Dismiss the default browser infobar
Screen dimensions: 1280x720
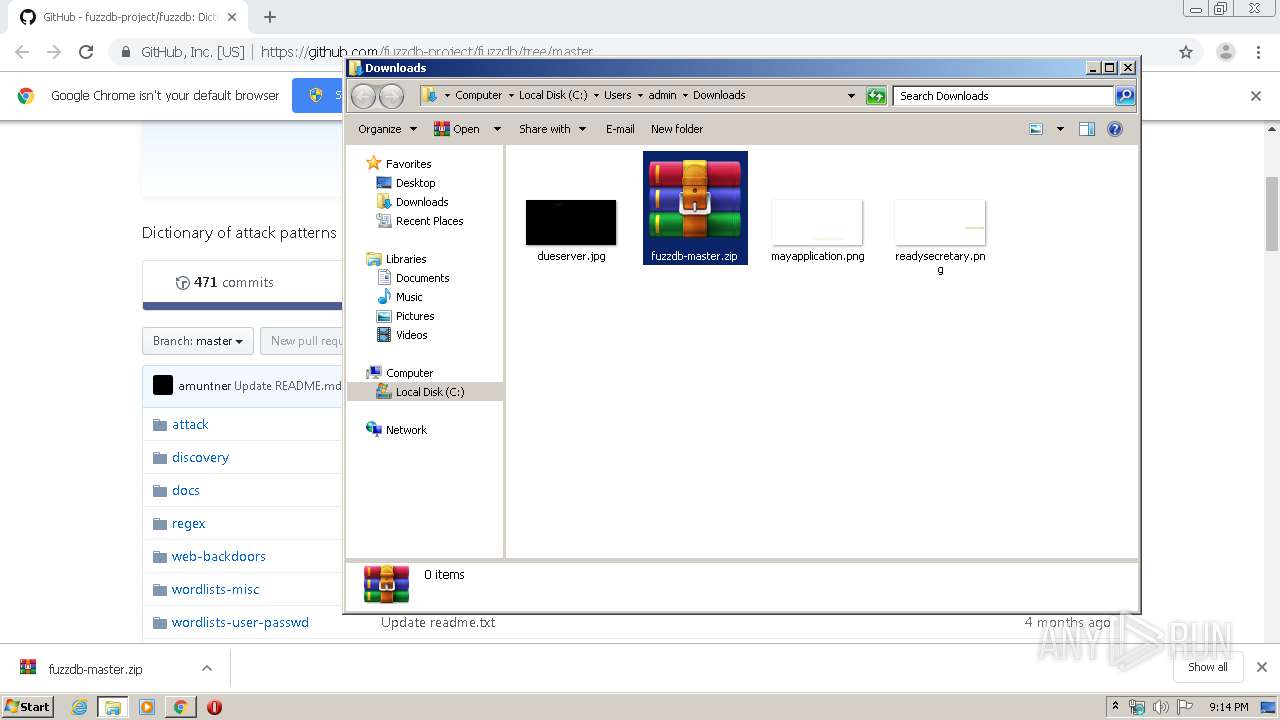1256,96
